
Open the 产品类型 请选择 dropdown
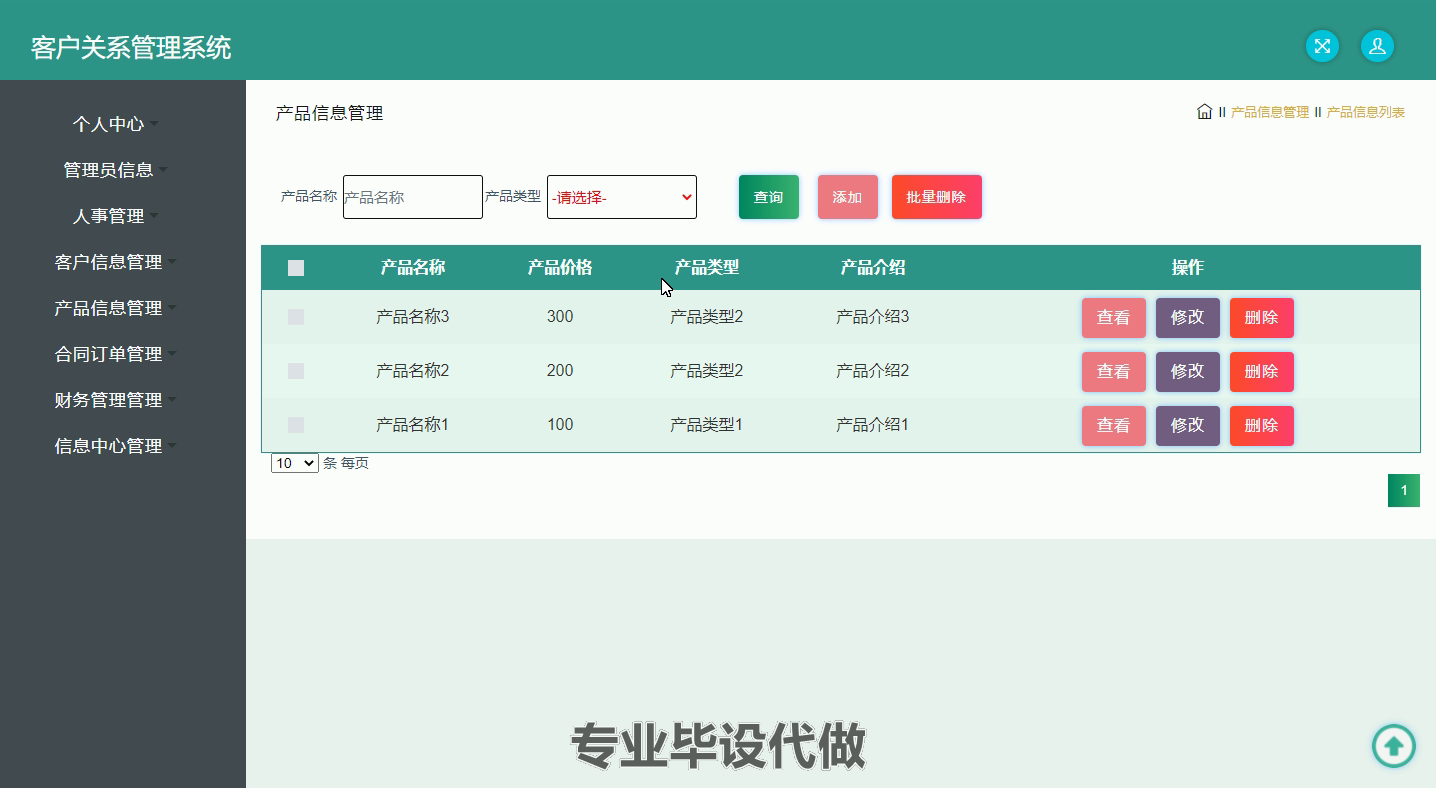click(x=622, y=197)
